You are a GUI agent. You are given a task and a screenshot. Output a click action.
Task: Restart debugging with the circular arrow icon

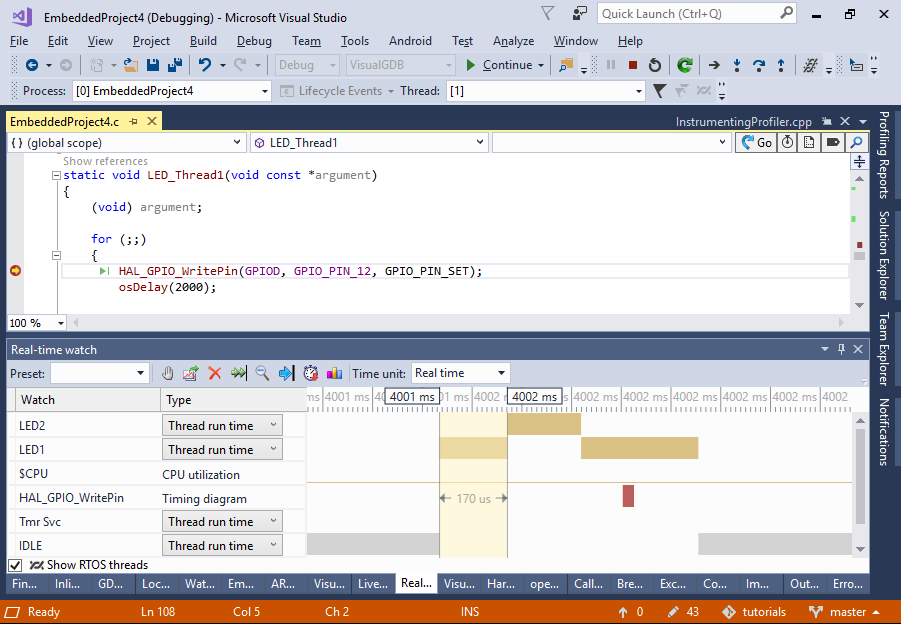point(655,66)
